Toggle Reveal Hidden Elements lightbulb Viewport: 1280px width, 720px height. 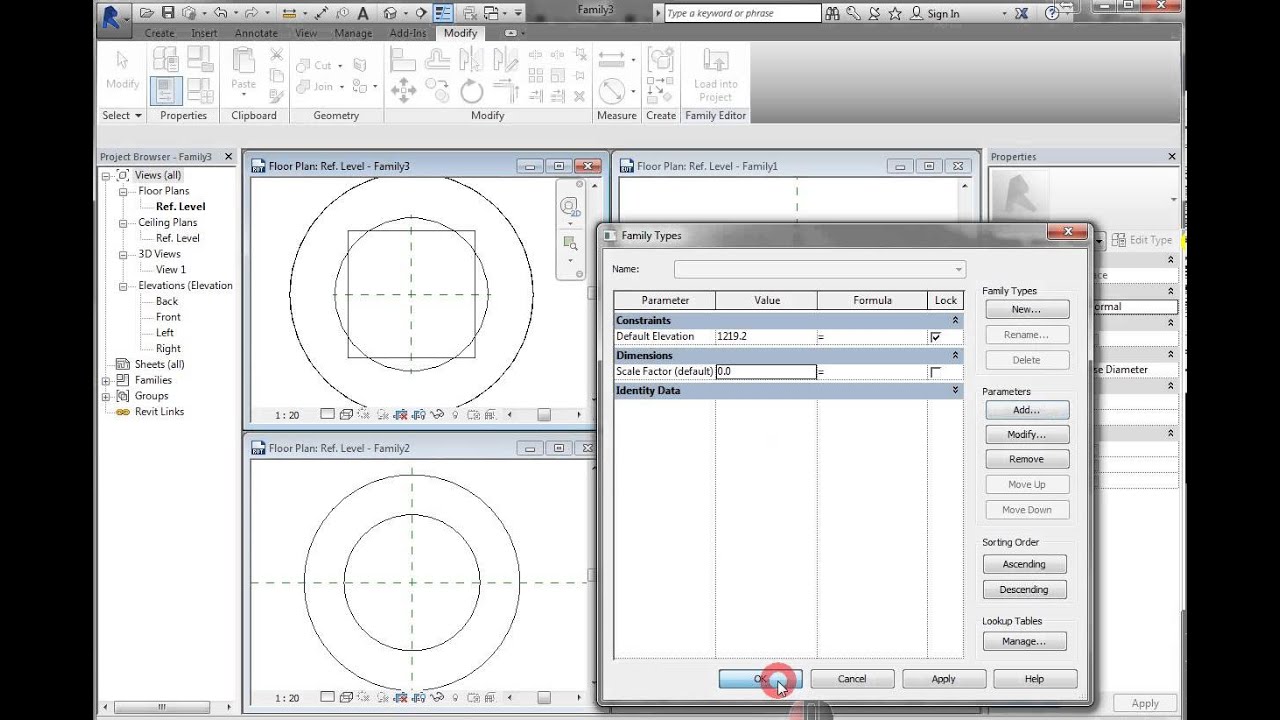coord(455,415)
